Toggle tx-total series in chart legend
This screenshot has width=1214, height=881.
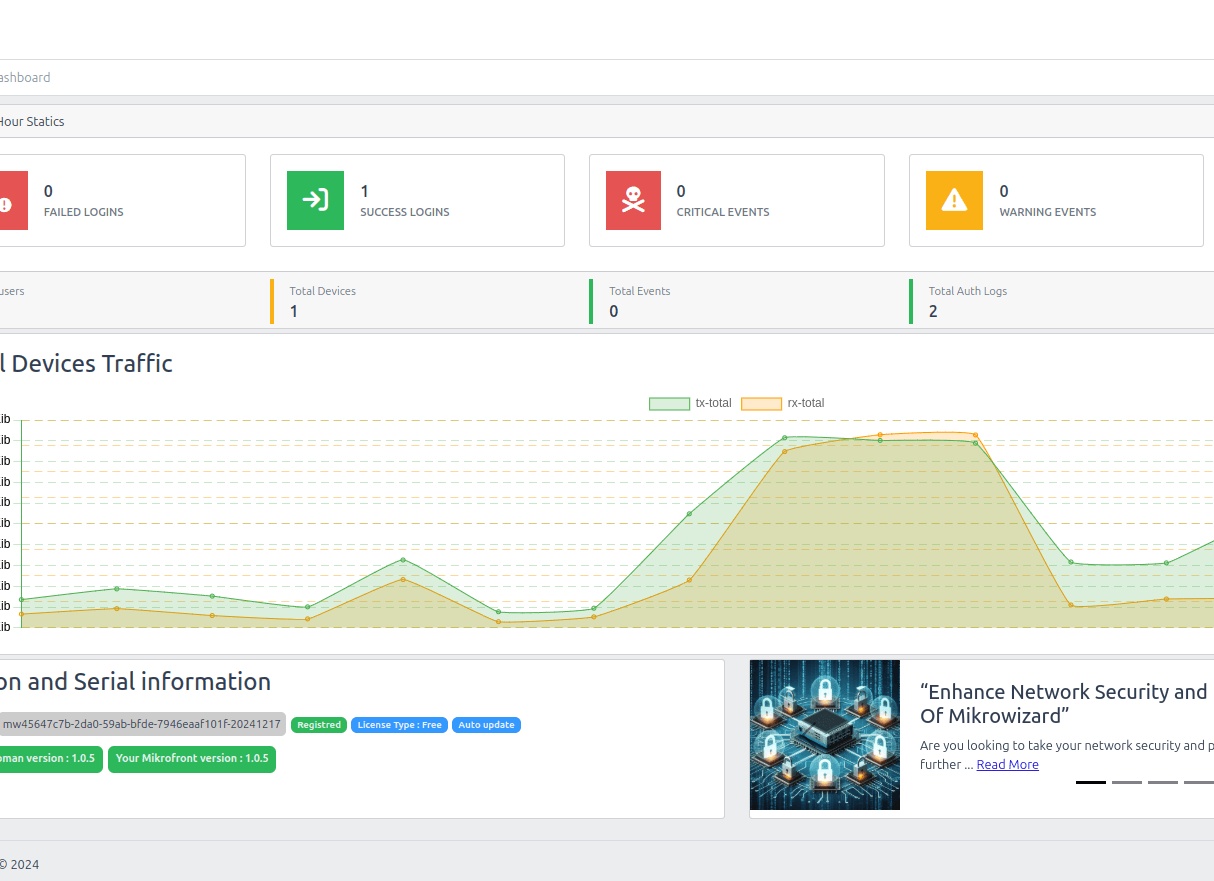point(690,403)
